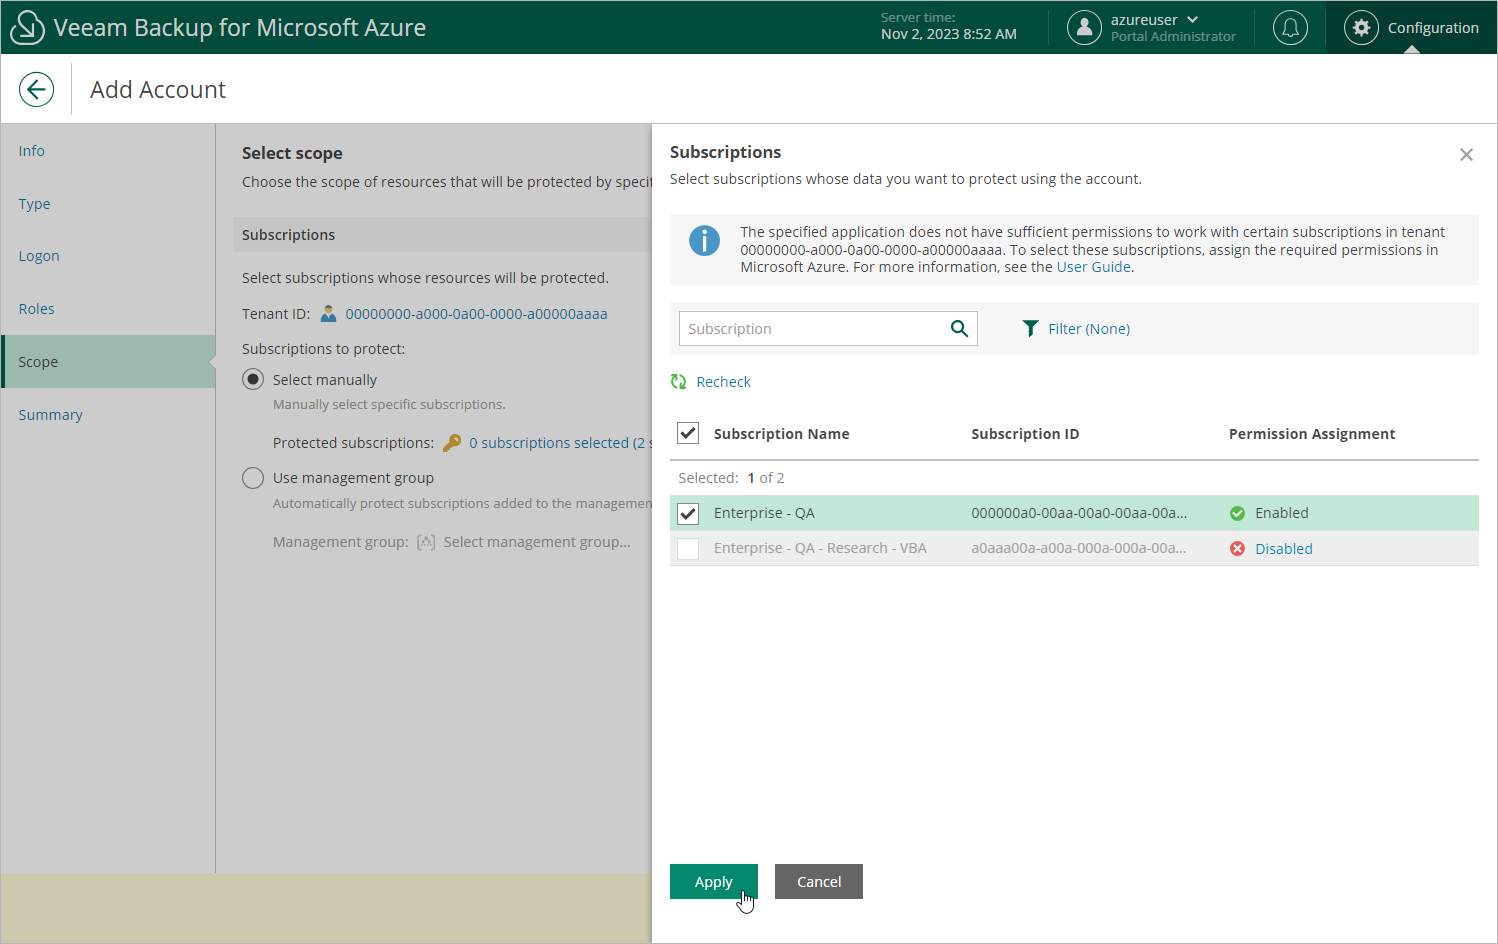Screen dimensions: 1498x944
Task: Click the Cancel button
Action: coord(819,881)
